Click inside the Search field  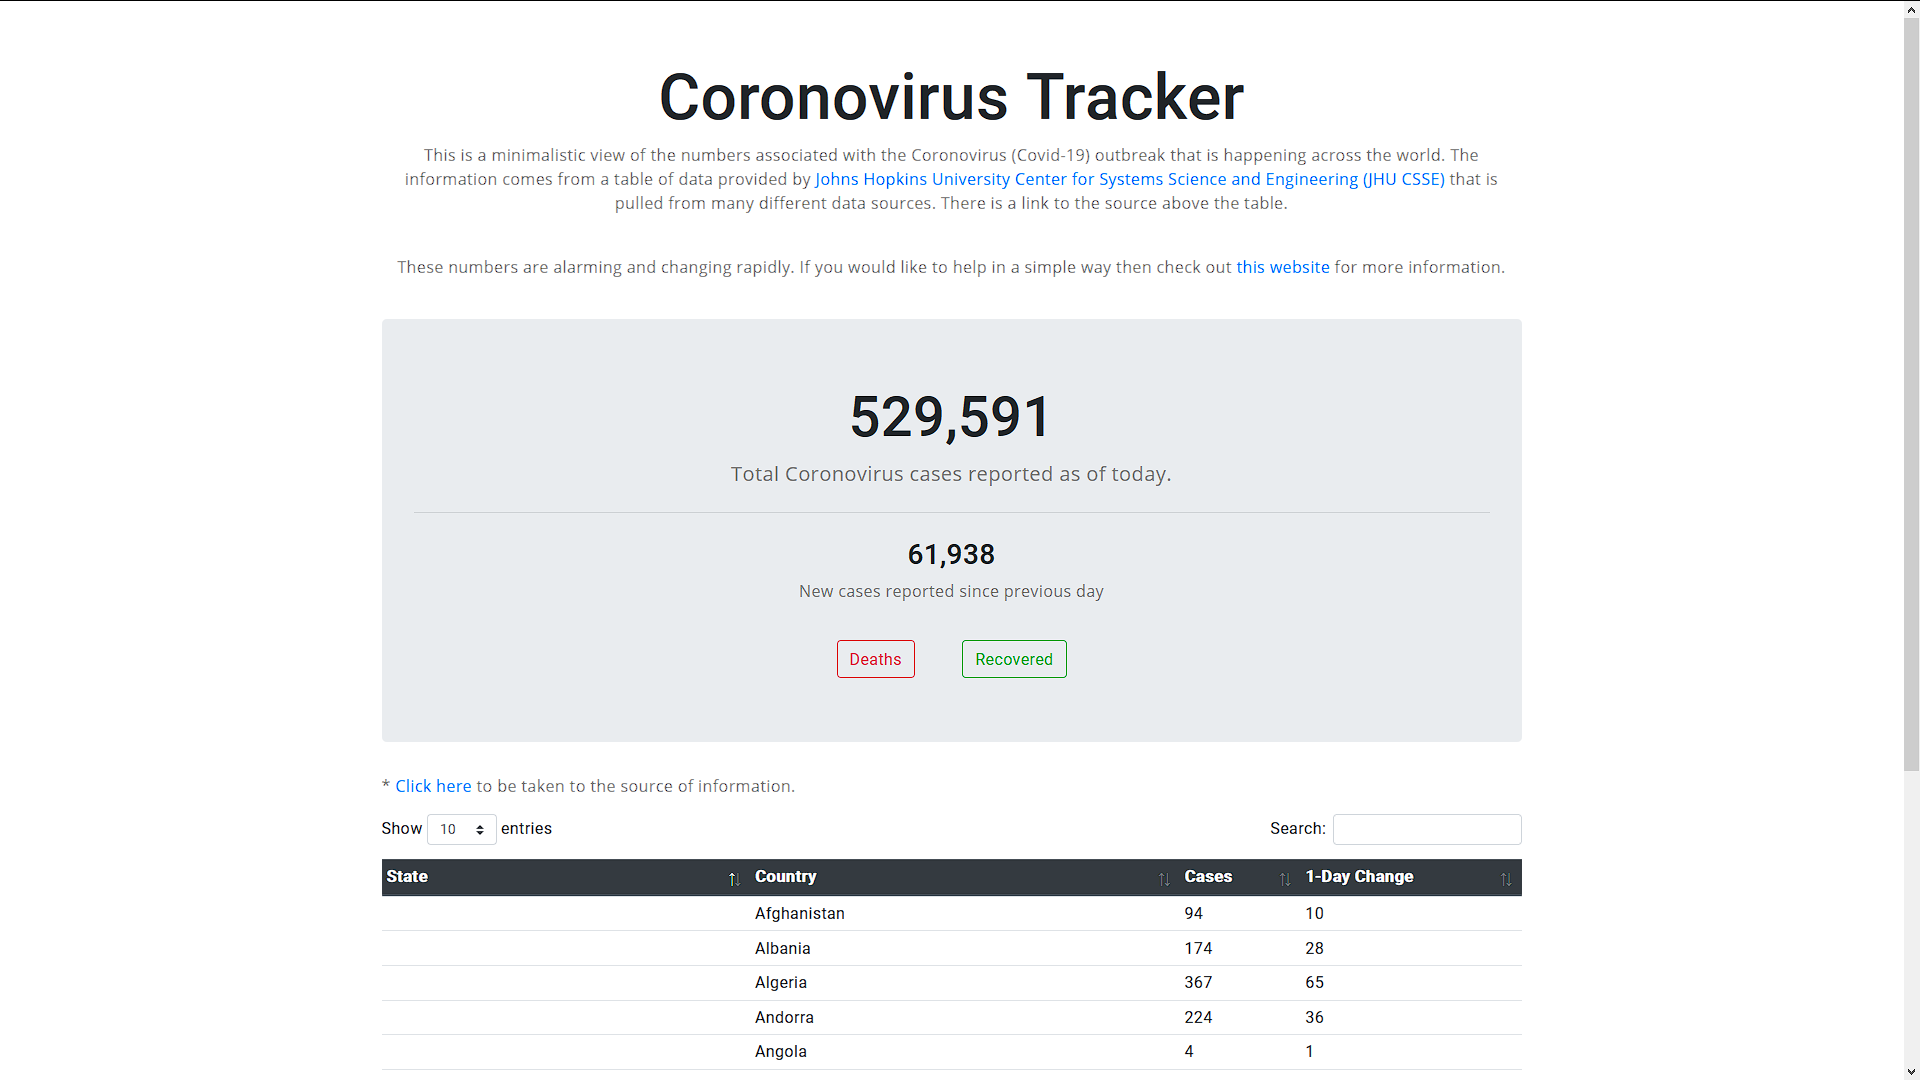1427,829
